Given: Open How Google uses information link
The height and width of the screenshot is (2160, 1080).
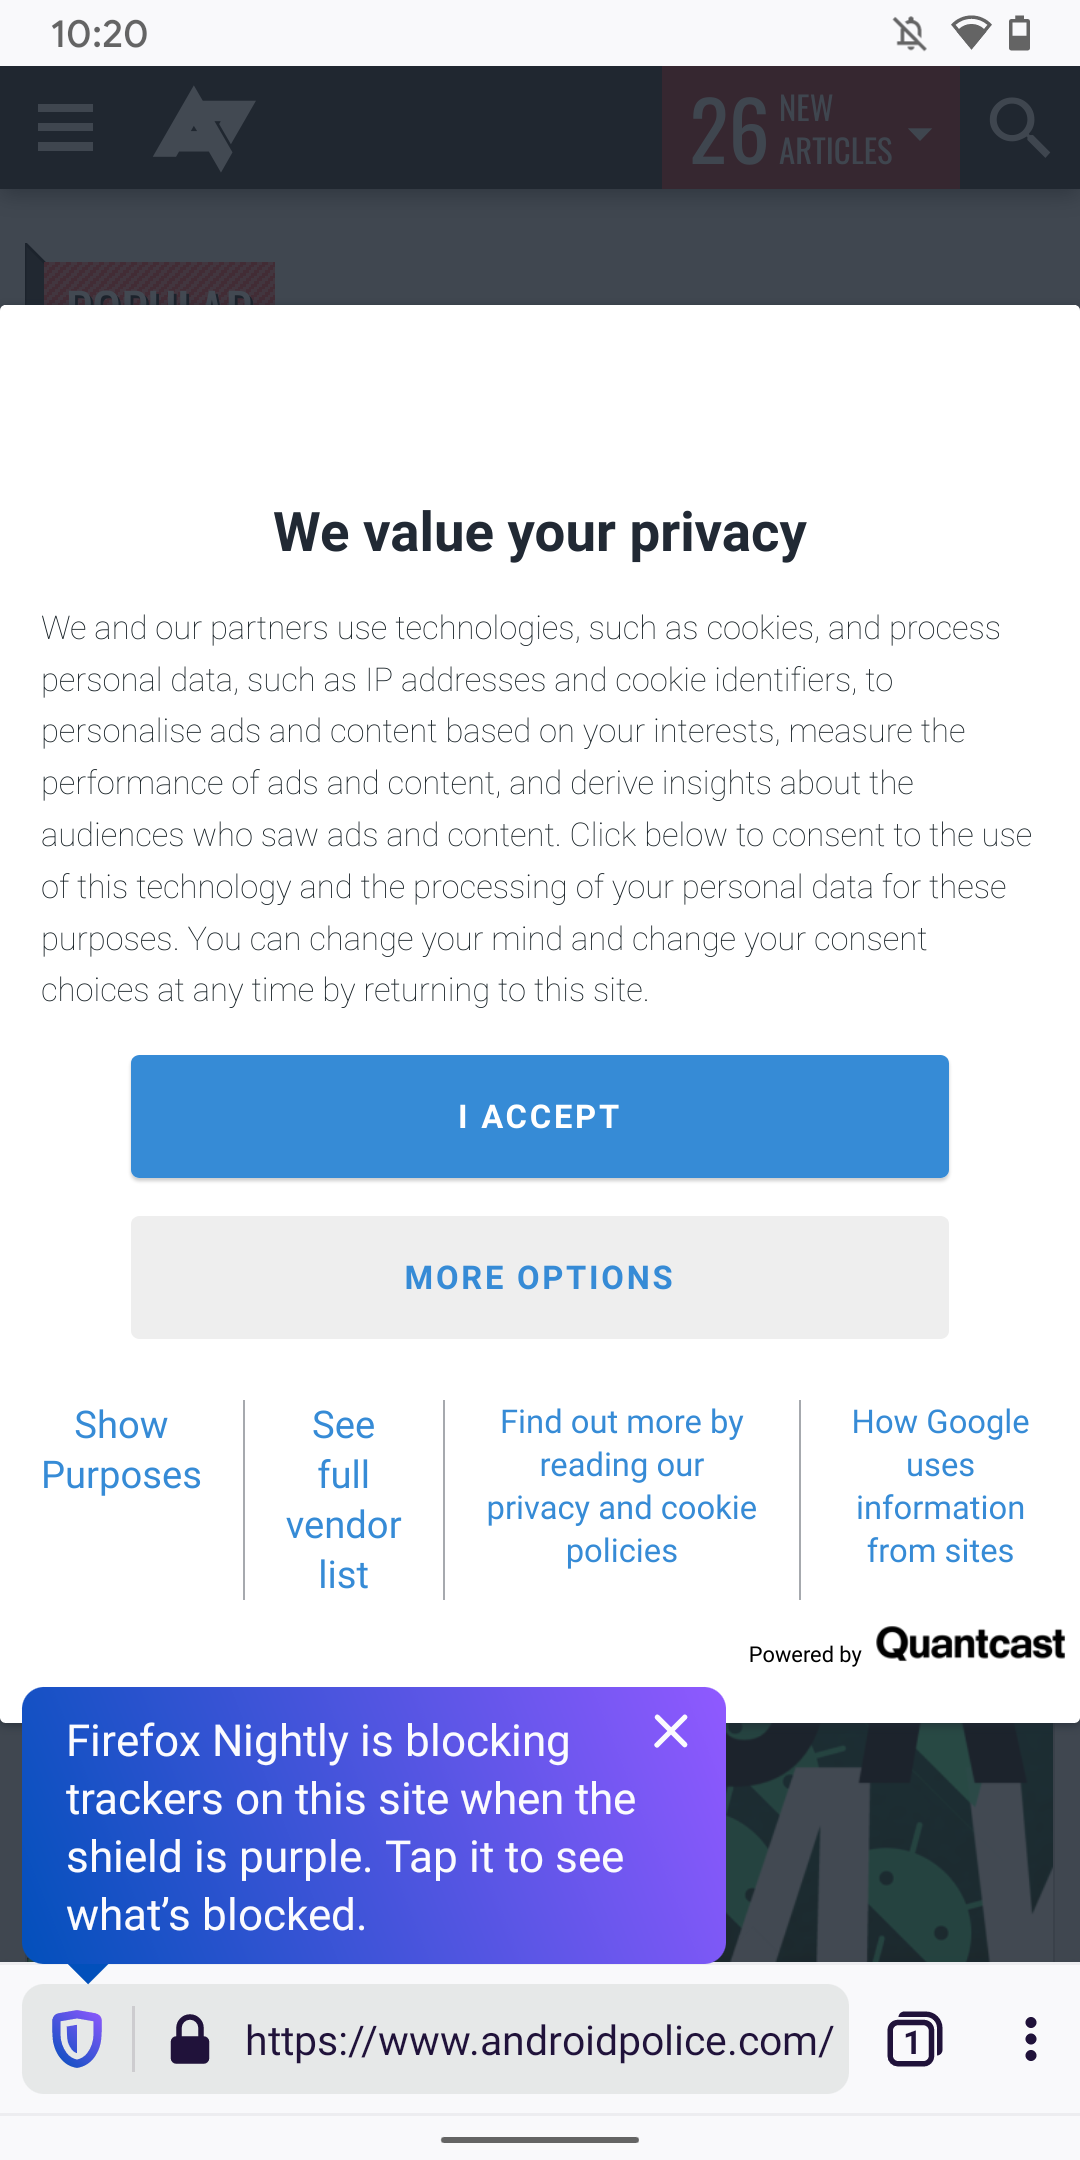Looking at the screenshot, I should click(x=940, y=1487).
